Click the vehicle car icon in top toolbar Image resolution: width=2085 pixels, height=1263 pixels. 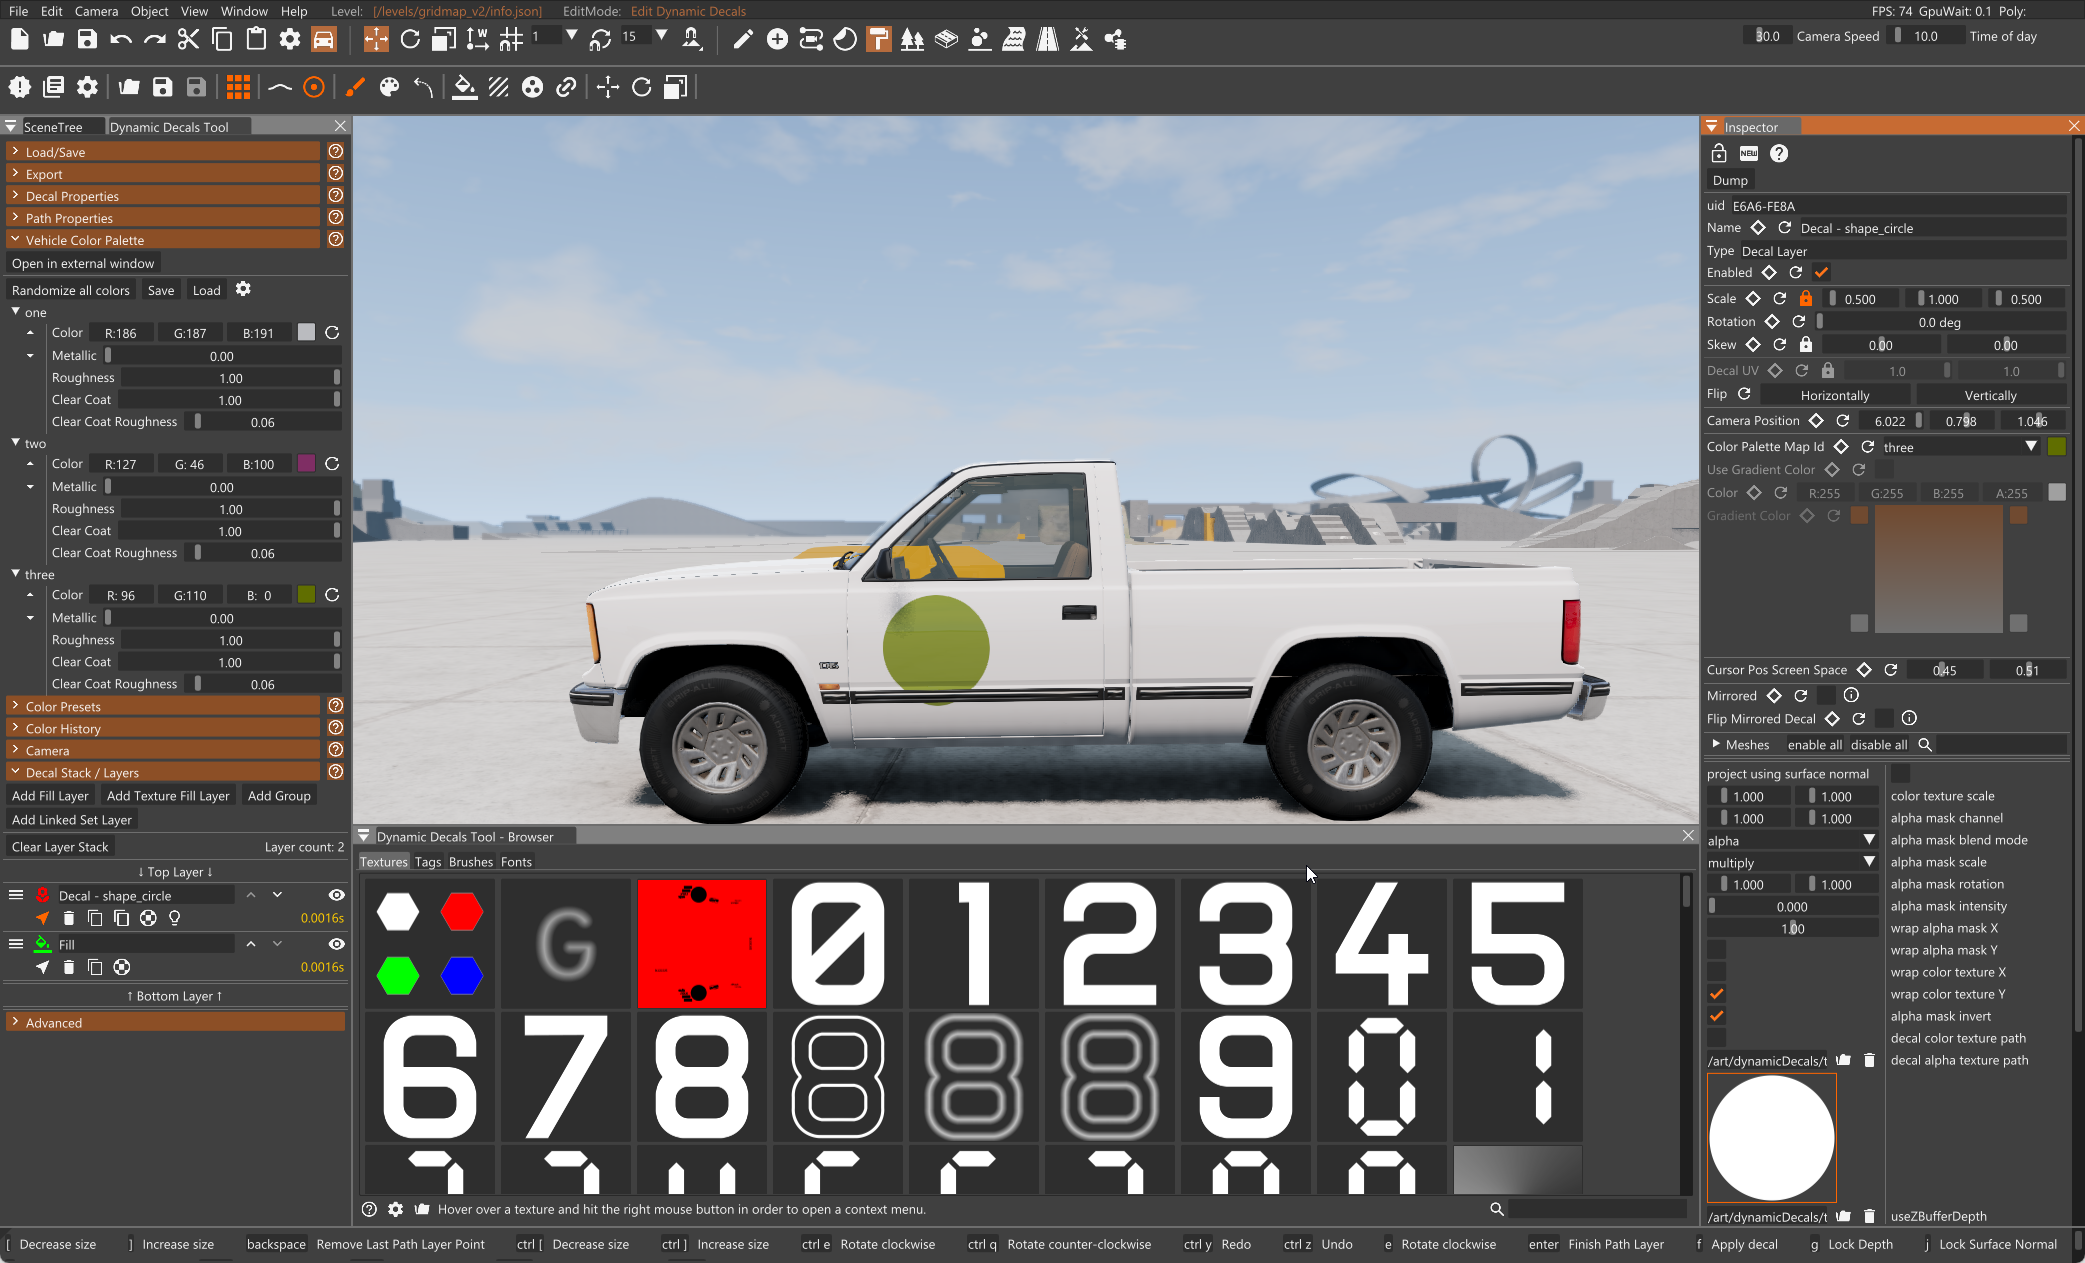(x=323, y=39)
